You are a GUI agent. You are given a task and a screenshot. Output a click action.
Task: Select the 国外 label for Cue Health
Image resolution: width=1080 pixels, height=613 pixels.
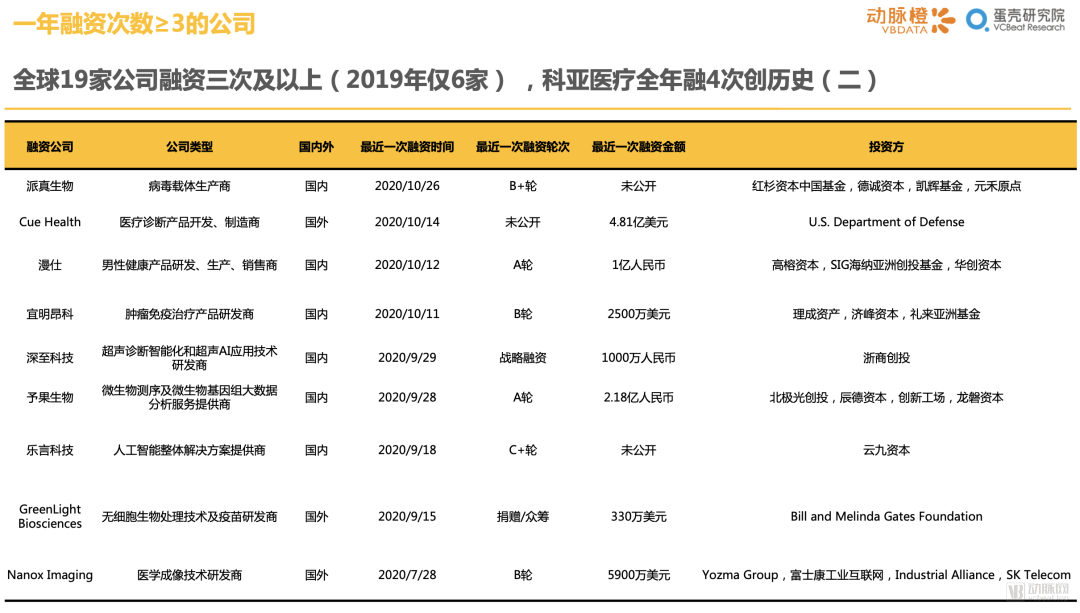click(x=316, y=222)
